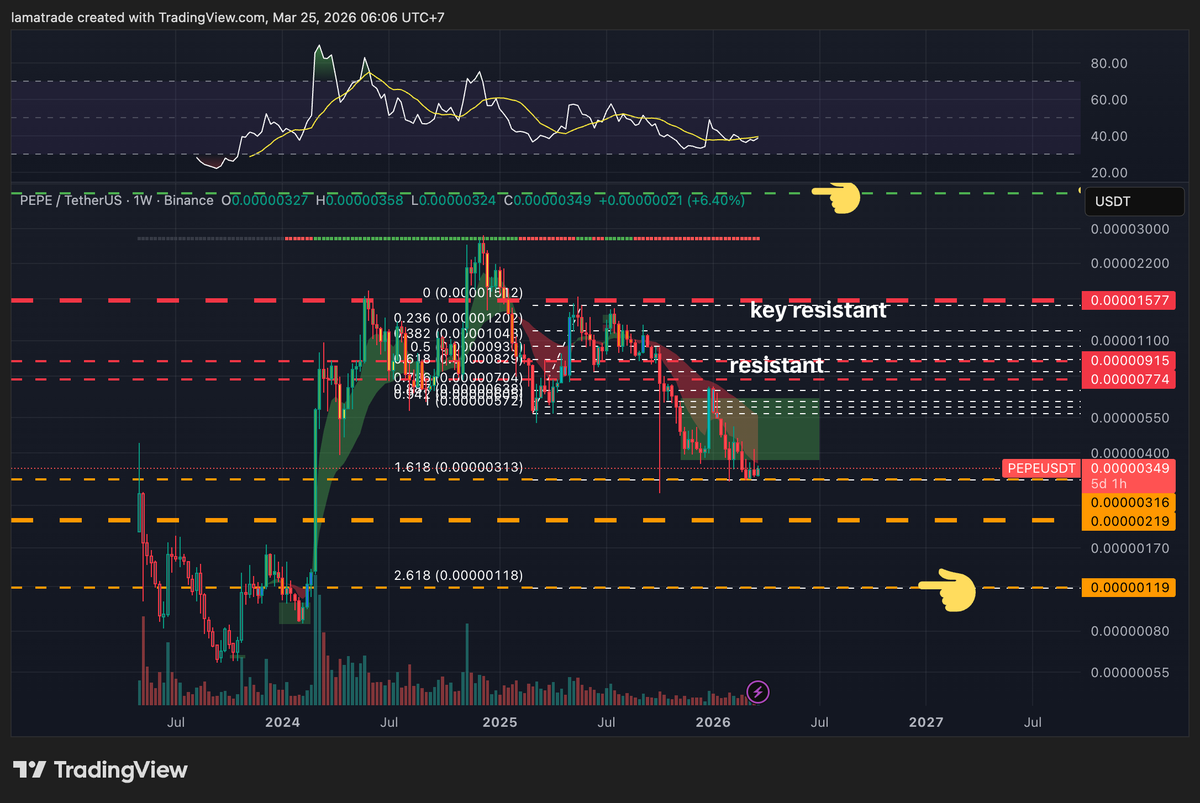Select the lower 'resistant' text annotation
The width and height of the screenshot is (1200, 803).
point(776,366)
